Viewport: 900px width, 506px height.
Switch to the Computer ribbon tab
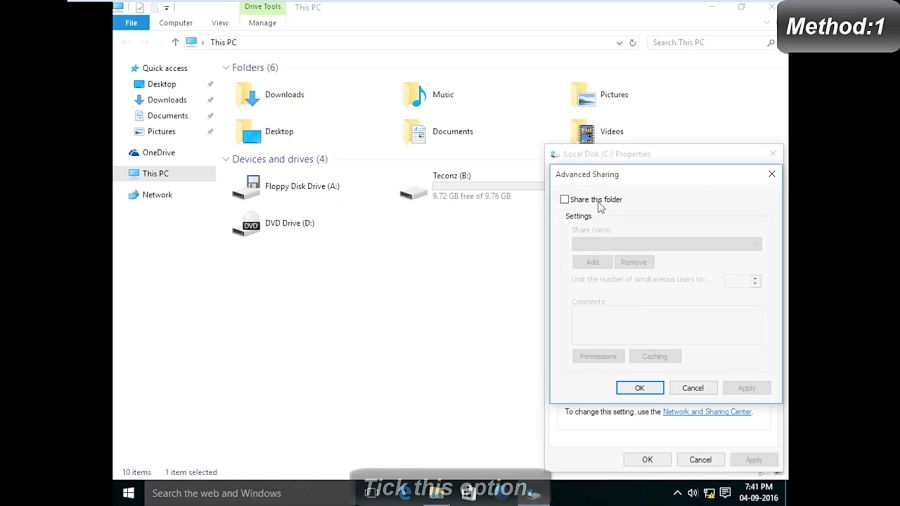coord(176,23)
